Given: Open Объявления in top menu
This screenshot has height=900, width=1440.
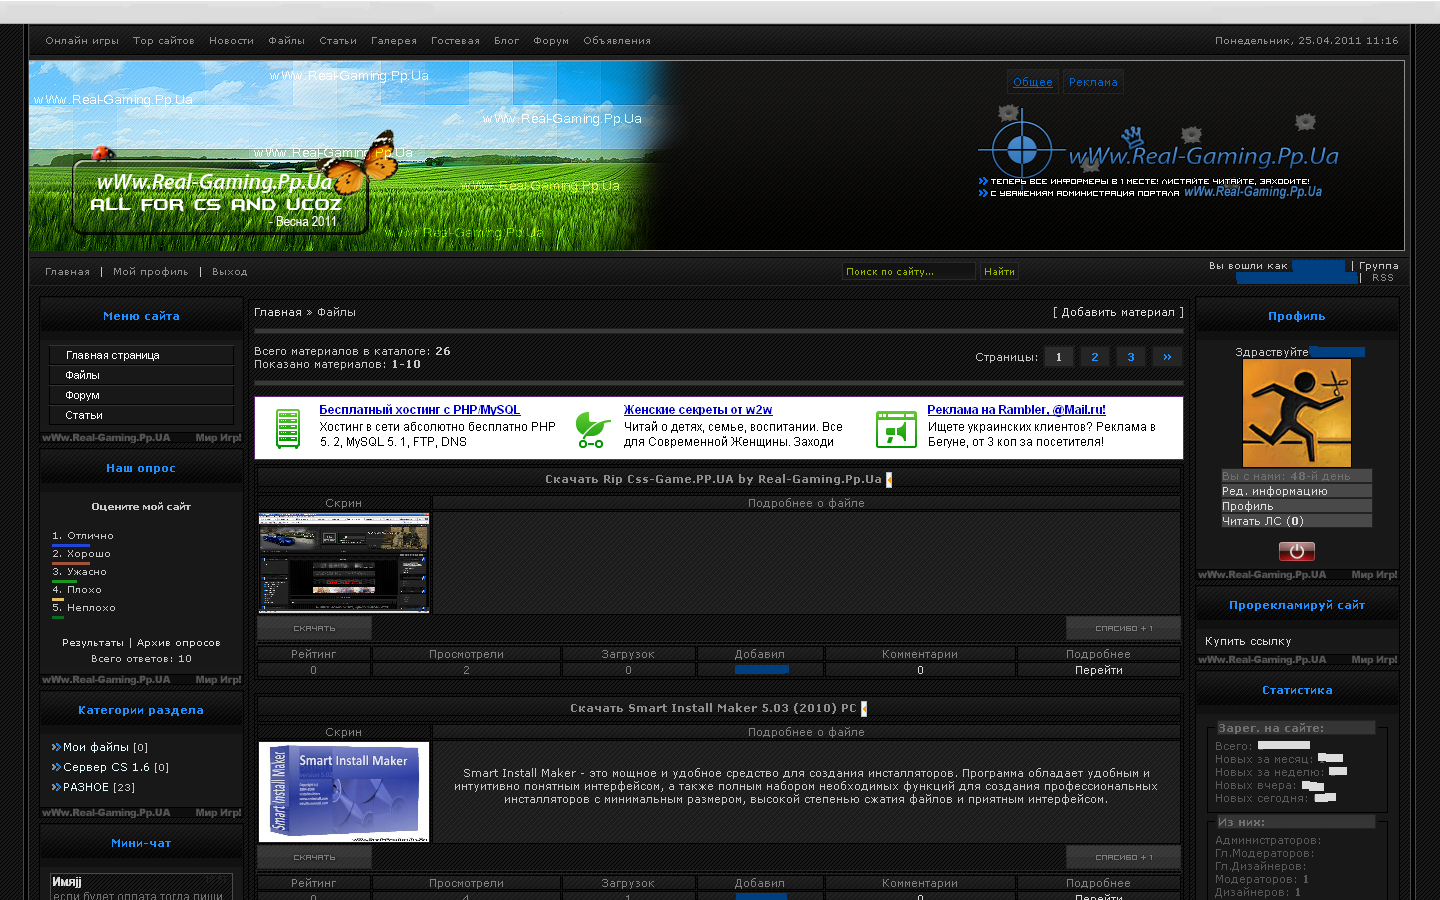Looking at the screenshot, I should coord(617,41).
